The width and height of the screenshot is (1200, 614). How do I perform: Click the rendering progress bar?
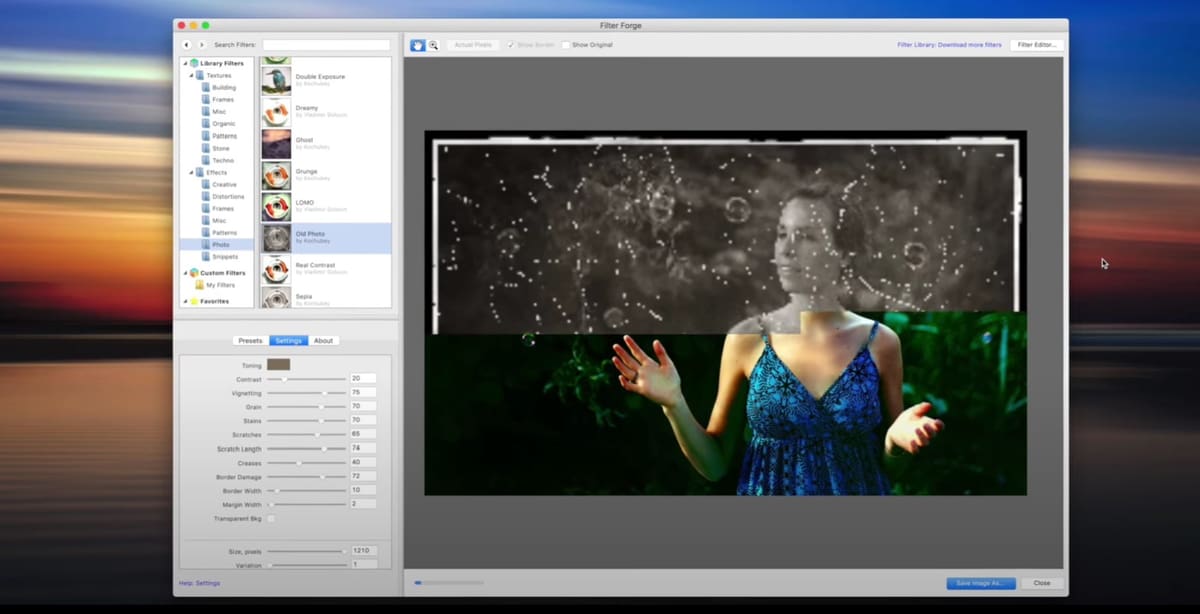[x=448, y=583]
